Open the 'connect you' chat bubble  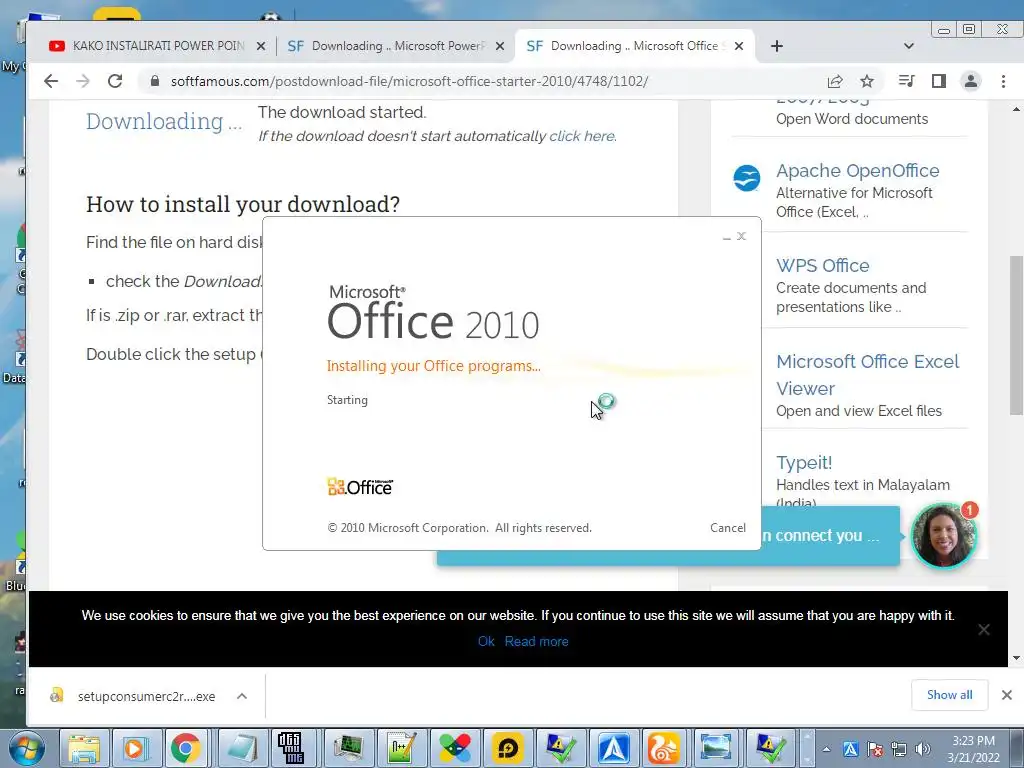coord(829,536)
